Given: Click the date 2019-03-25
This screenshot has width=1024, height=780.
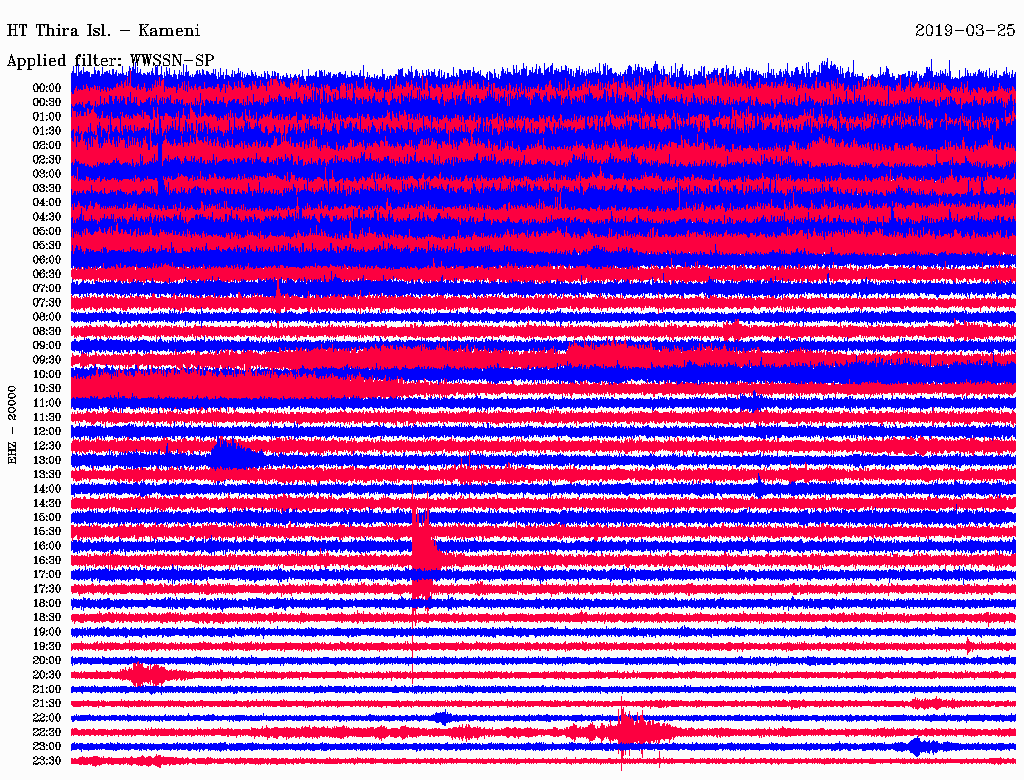Looking at the screenshot, I should [965, 31].
